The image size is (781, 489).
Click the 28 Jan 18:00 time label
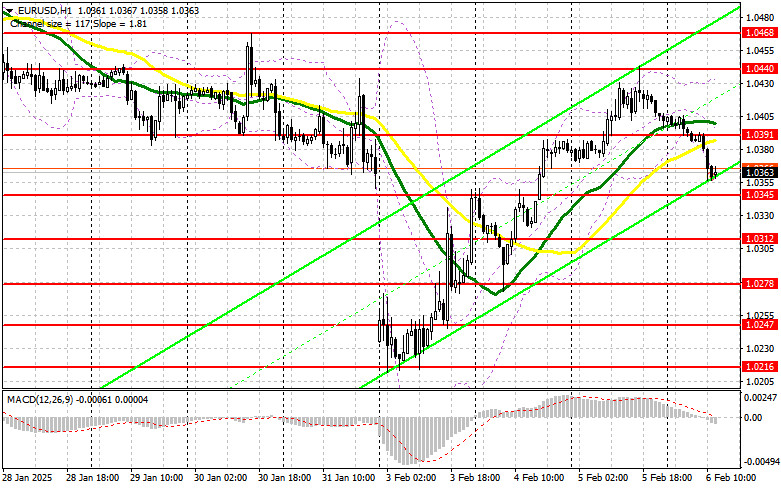92,478
